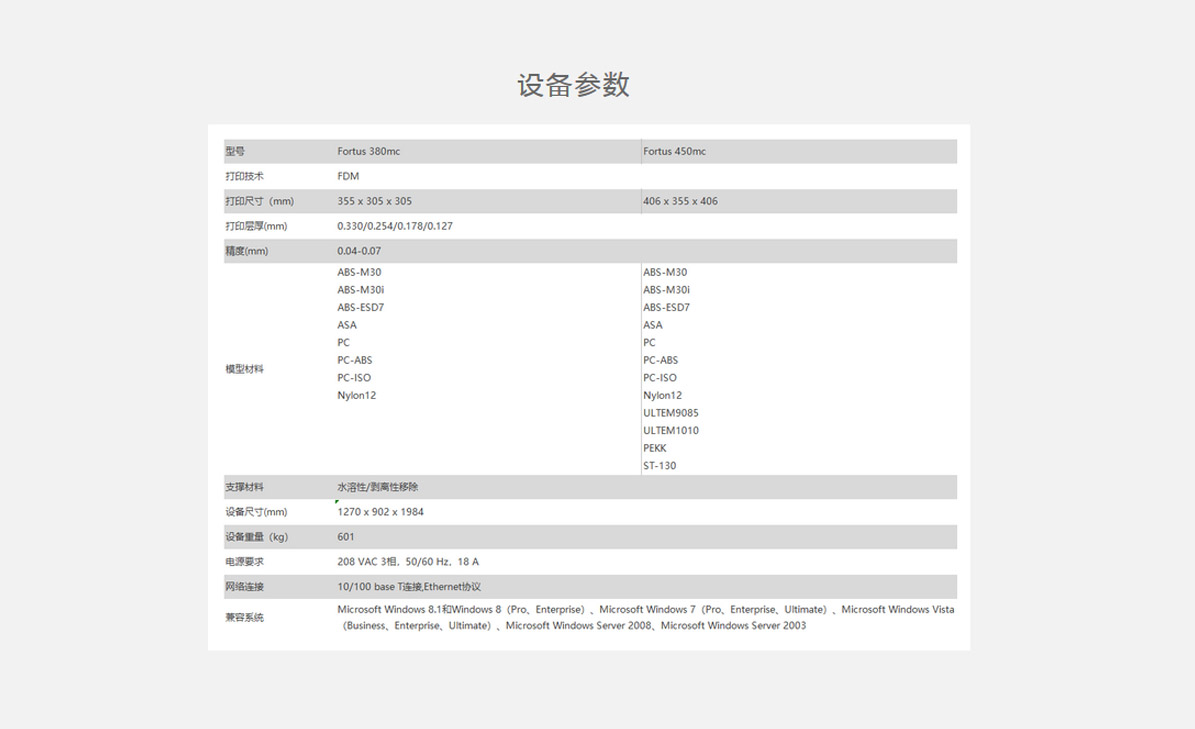Screen dimensions: 1195x729
Task: Click PC-ABS in the Fortus 450mc column
Action: click(x=660, y=360)
